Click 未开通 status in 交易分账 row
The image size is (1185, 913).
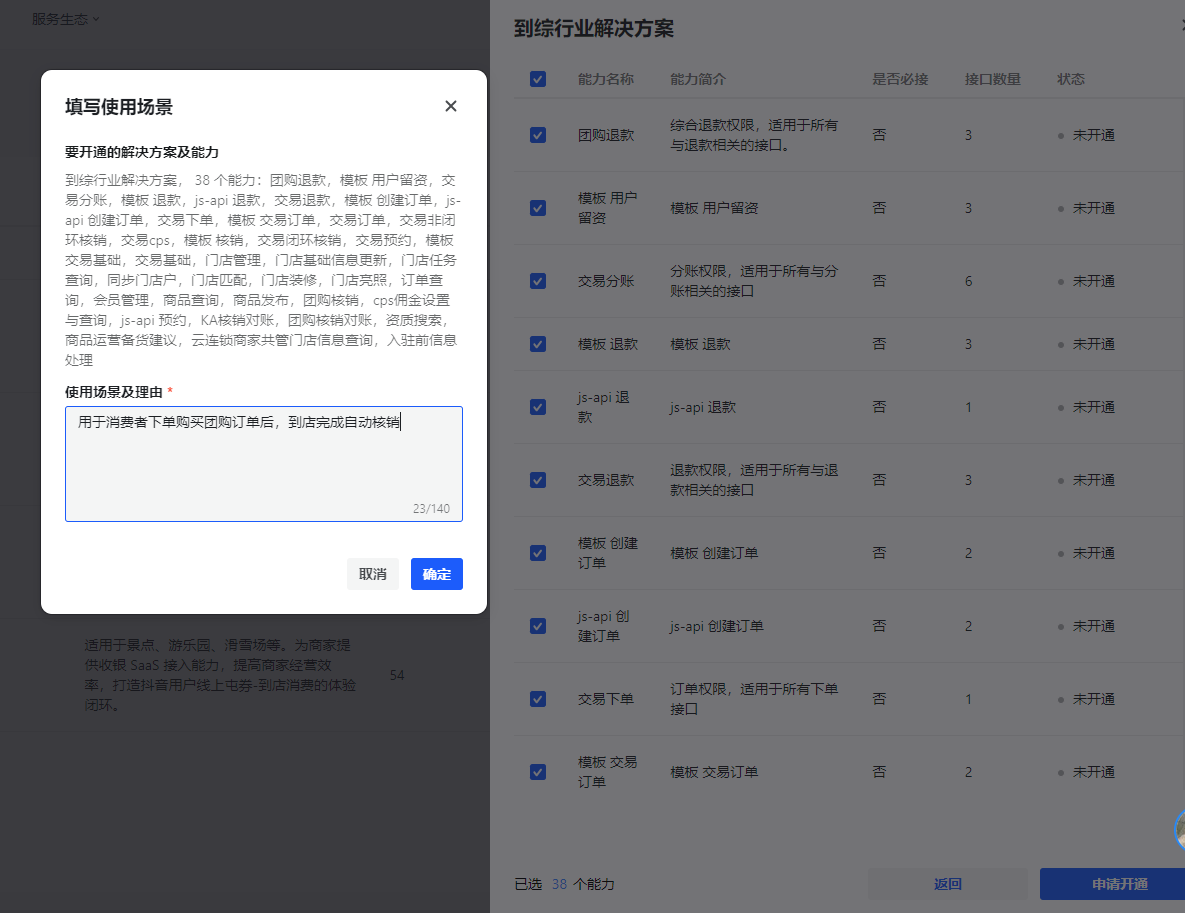coord(1094,281)
